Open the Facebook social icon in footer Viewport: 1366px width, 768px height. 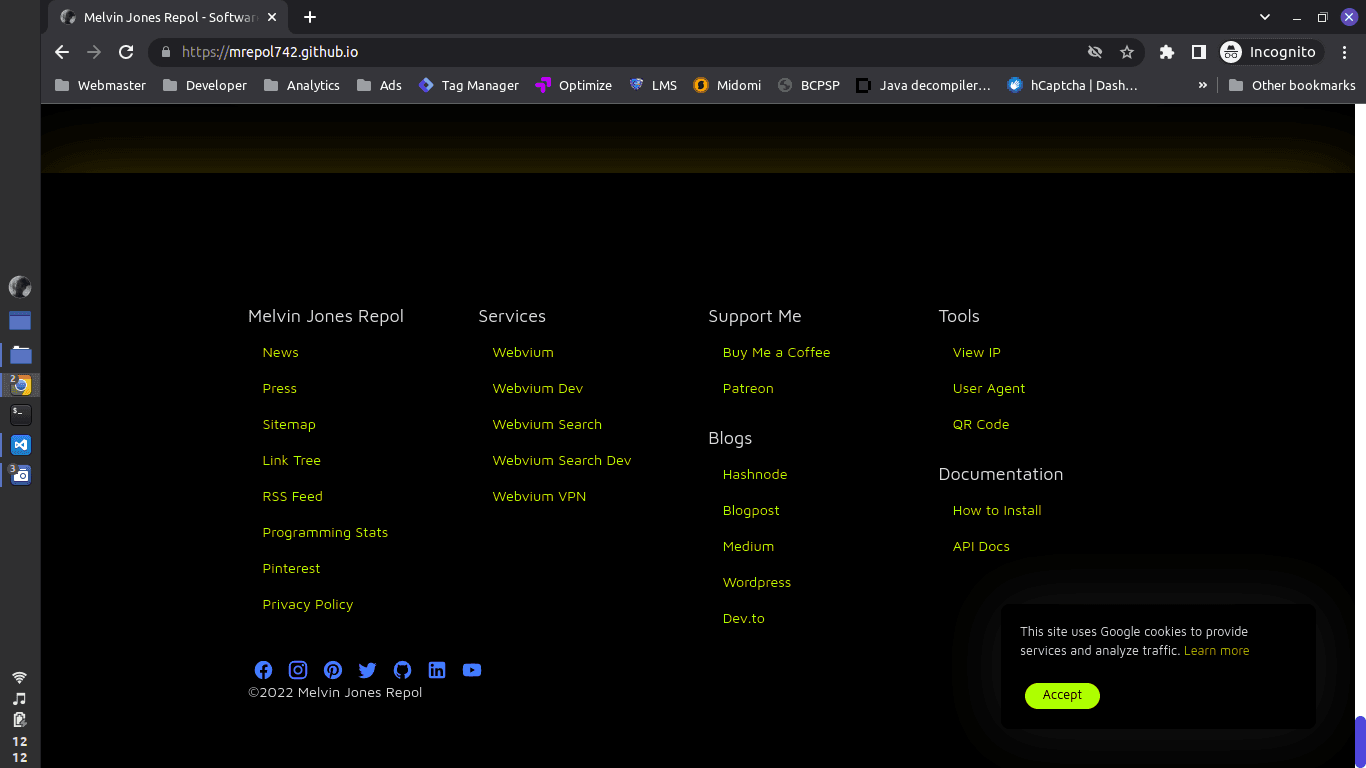tap(263, 670)
